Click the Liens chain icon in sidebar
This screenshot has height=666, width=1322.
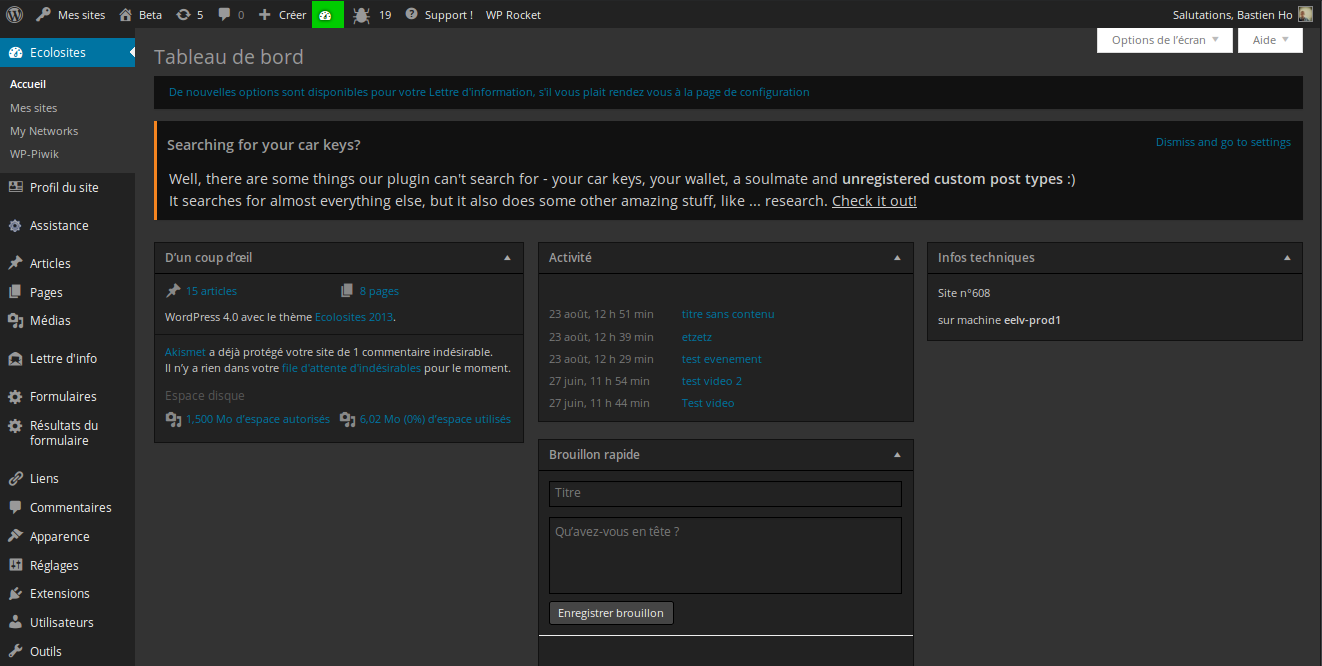click(15, 478)
